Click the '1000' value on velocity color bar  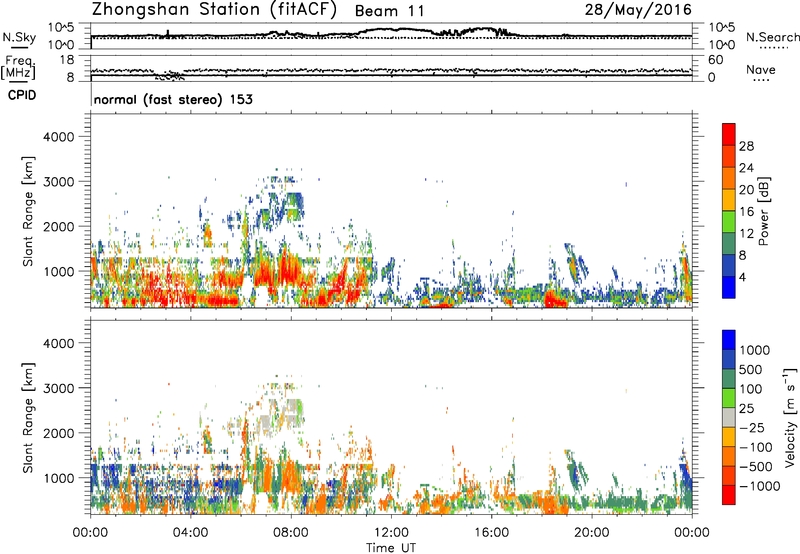[755, 350]
